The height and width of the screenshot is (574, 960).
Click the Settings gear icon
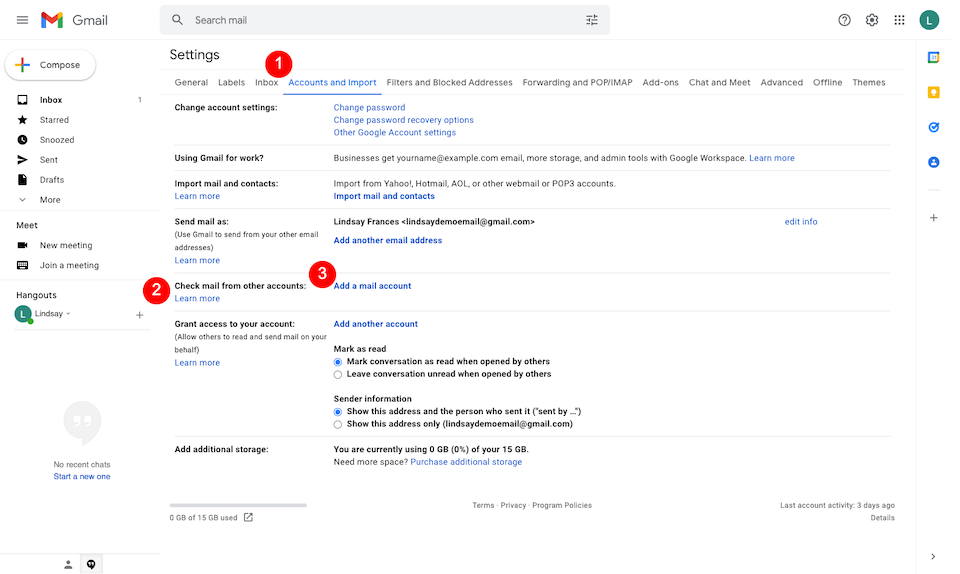pos(872,20)
